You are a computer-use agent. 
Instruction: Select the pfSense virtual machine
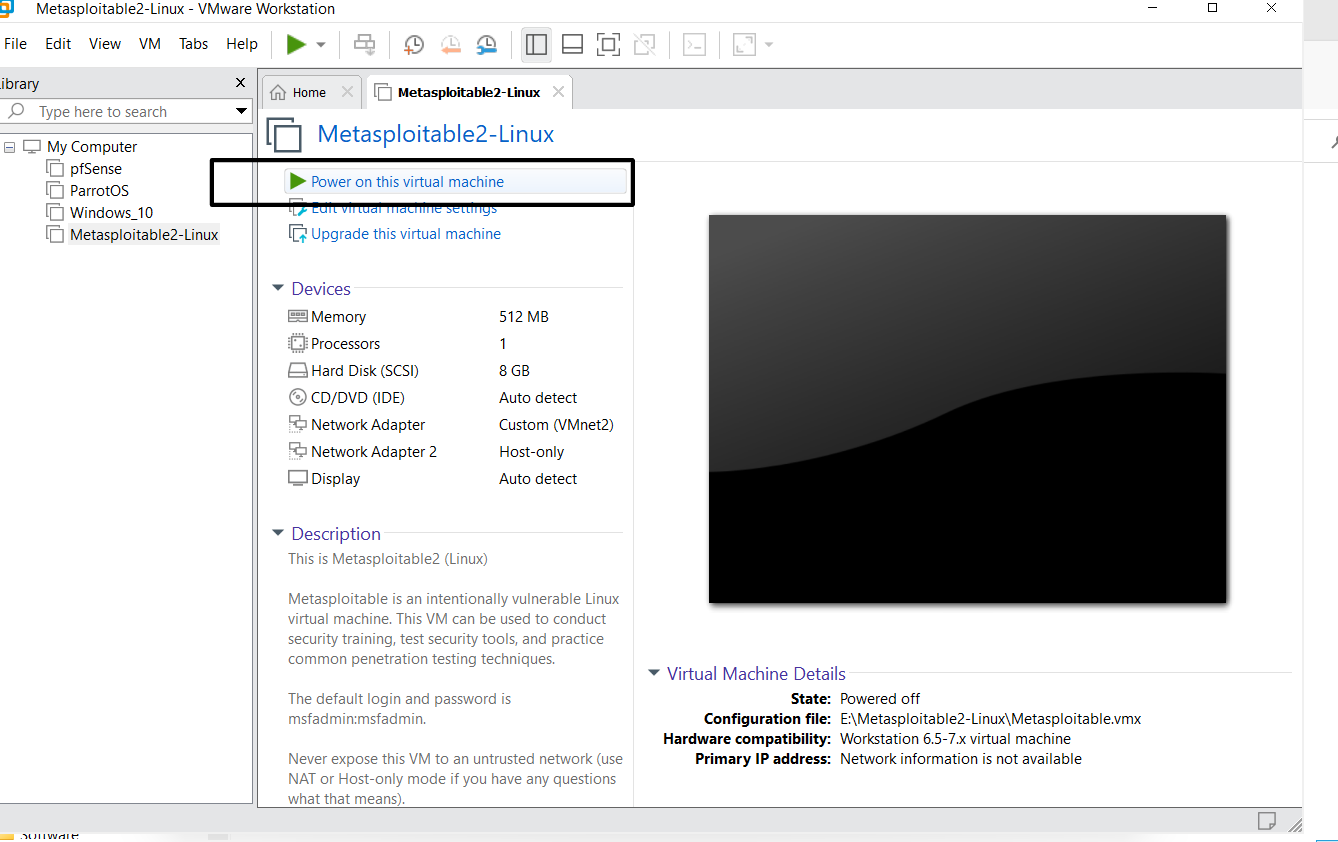95,169
